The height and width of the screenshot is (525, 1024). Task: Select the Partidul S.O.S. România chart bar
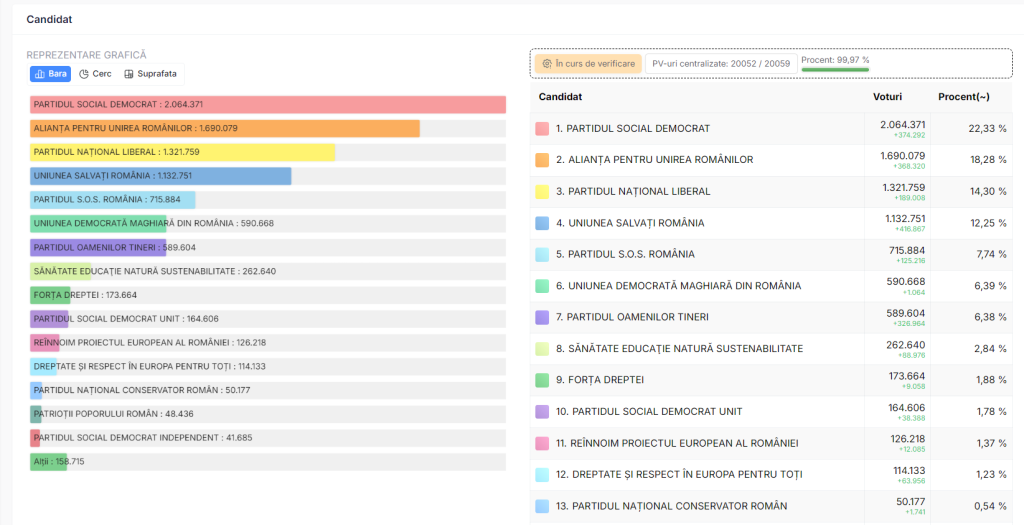point(112,200)
